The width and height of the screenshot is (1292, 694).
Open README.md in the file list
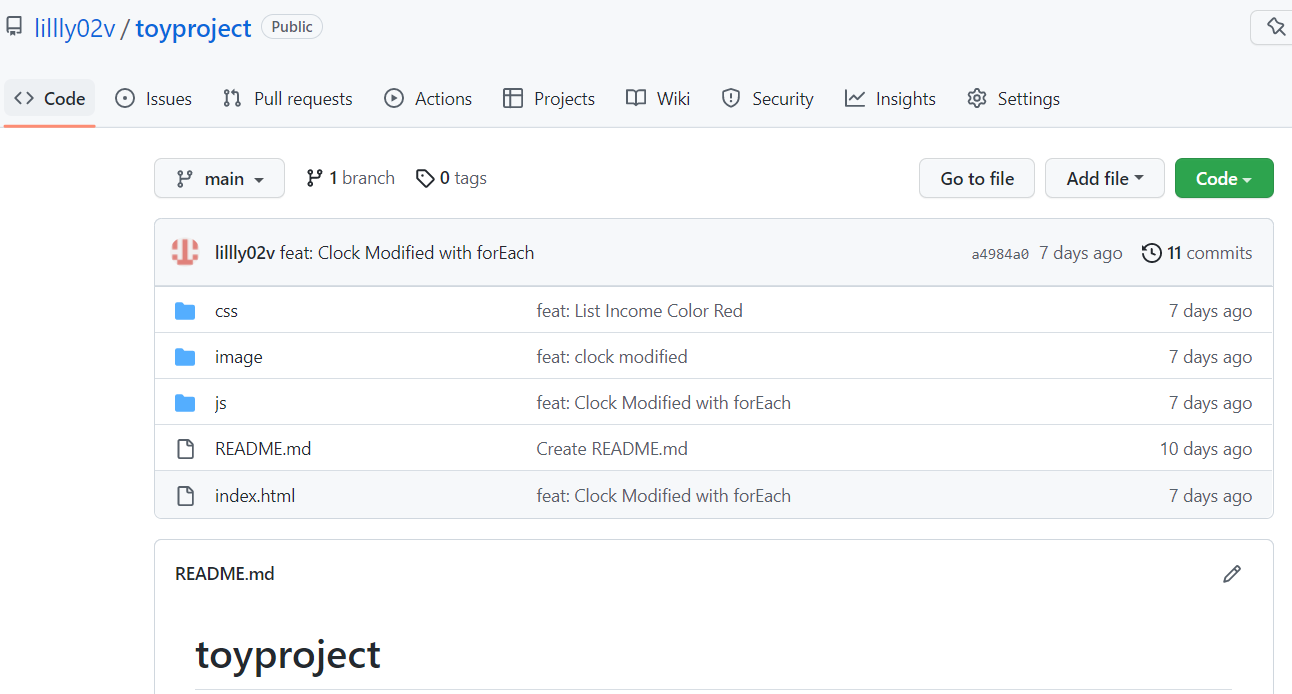point(263,449)
